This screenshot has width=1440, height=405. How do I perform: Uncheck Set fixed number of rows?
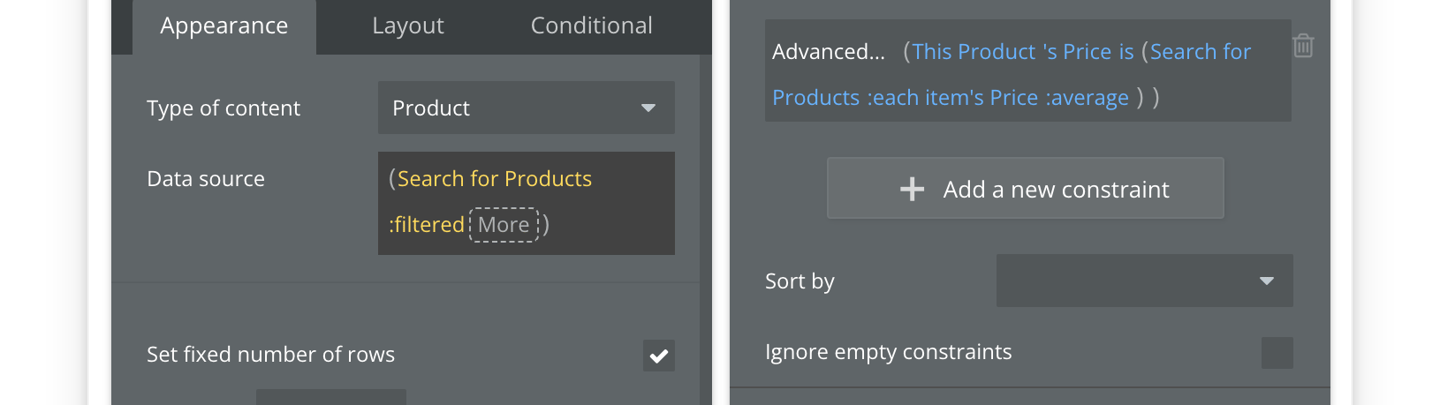(x=658, y=355)
